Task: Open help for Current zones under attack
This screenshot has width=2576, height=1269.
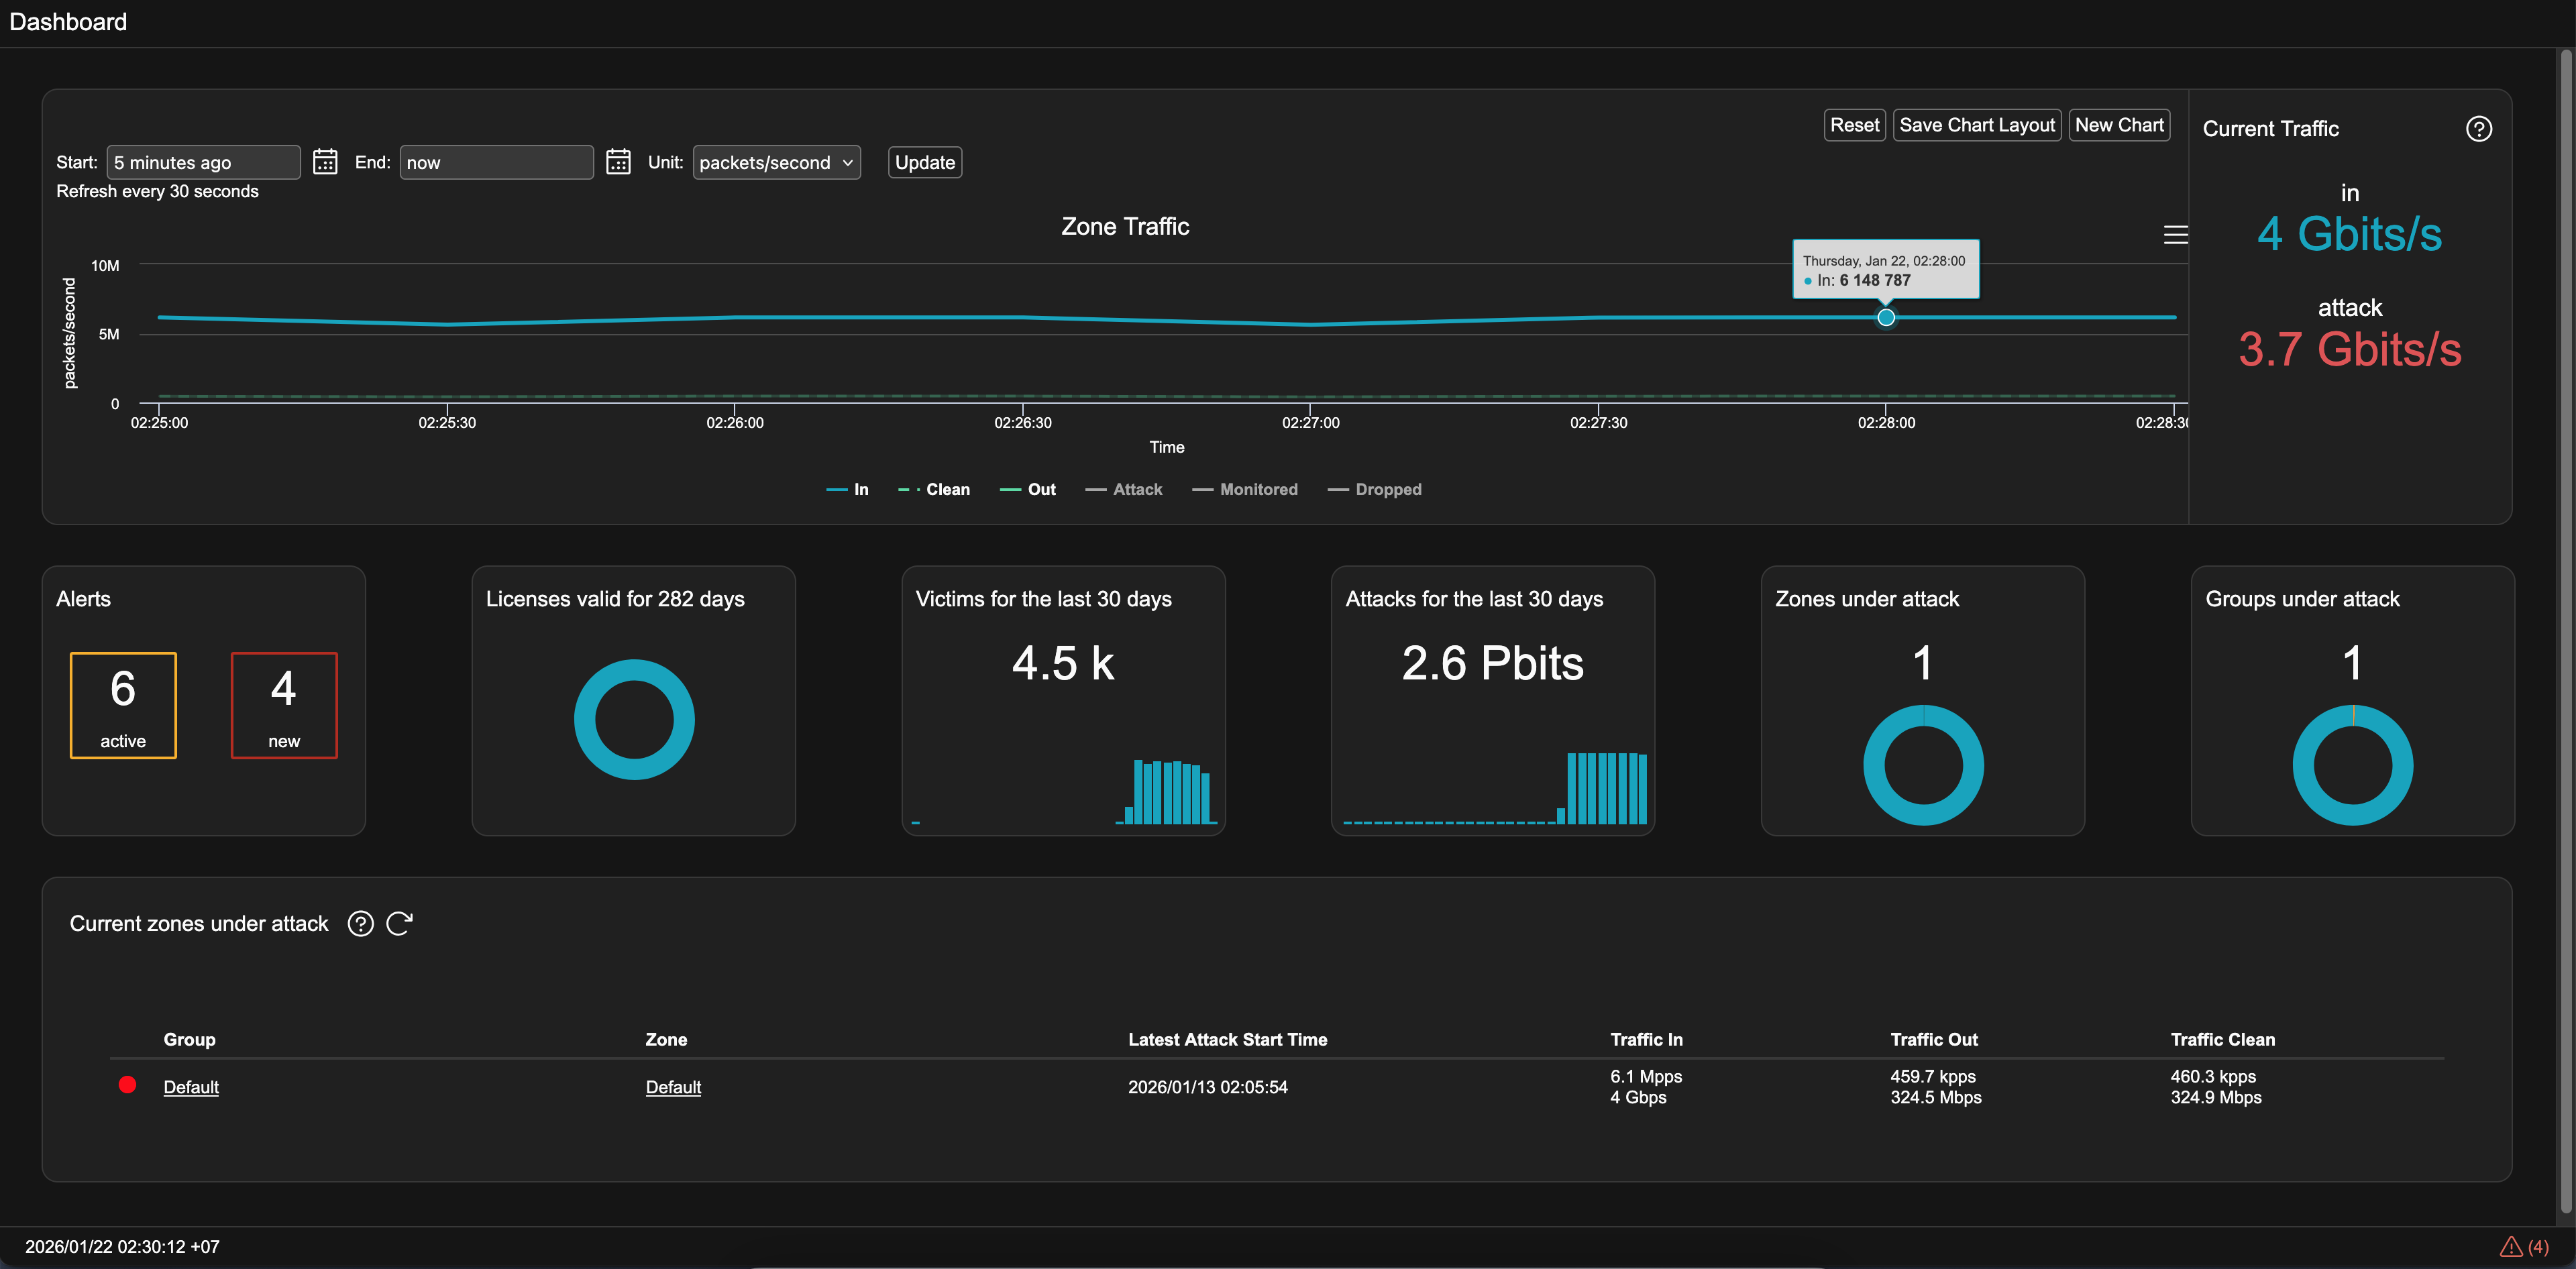Action: pyautogui.click(x=360, y=923)
